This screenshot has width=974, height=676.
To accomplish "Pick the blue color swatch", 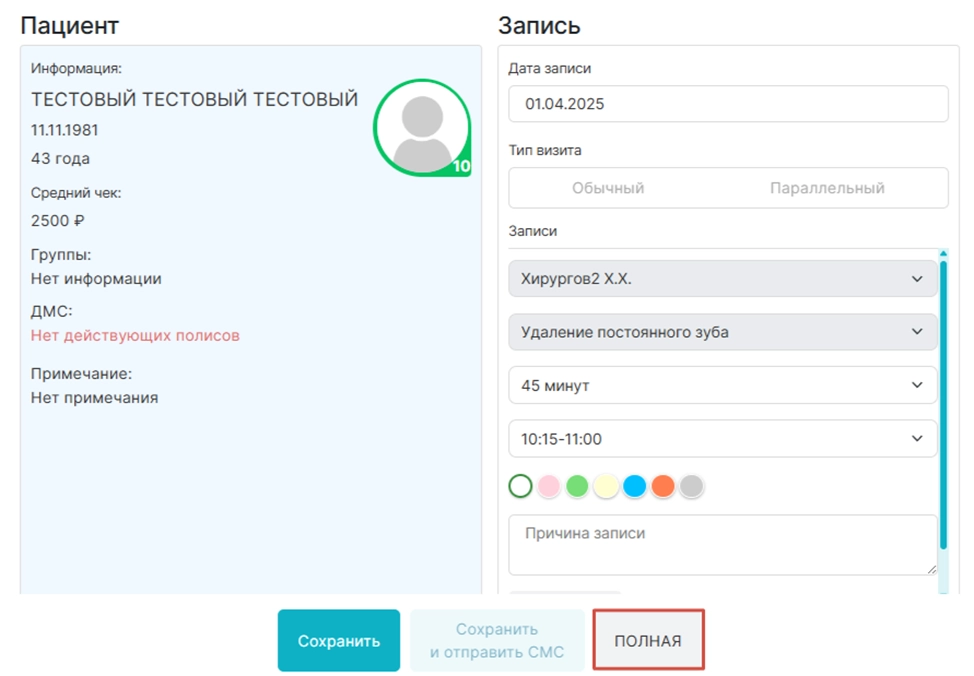I will click(635, 486).
